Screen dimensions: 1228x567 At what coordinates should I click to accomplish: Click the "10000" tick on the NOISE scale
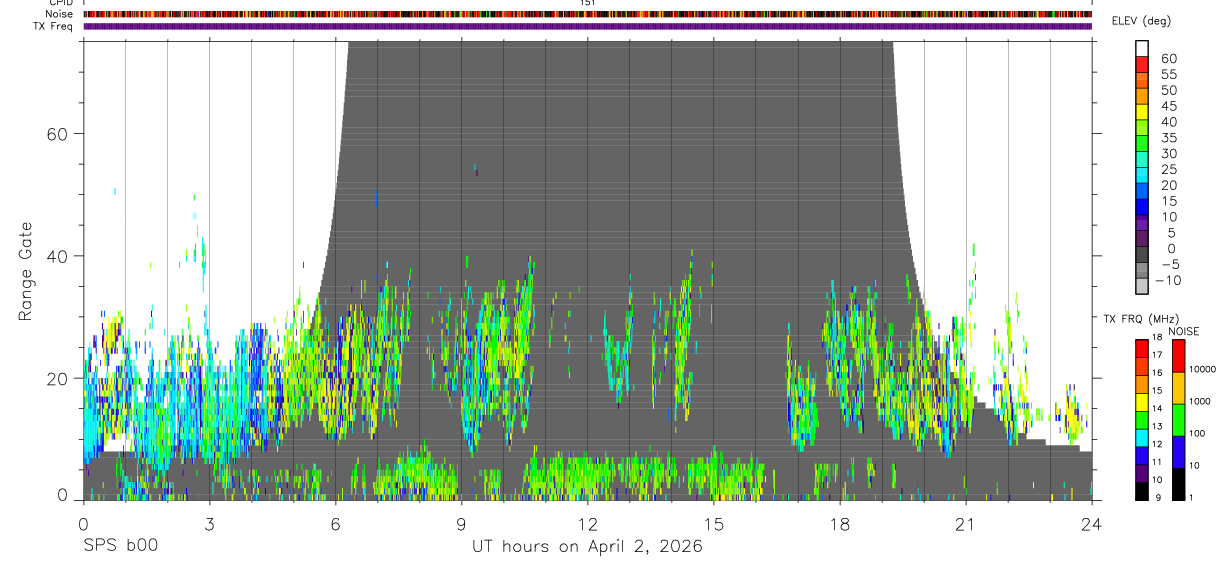click(x=1203, y=369)
